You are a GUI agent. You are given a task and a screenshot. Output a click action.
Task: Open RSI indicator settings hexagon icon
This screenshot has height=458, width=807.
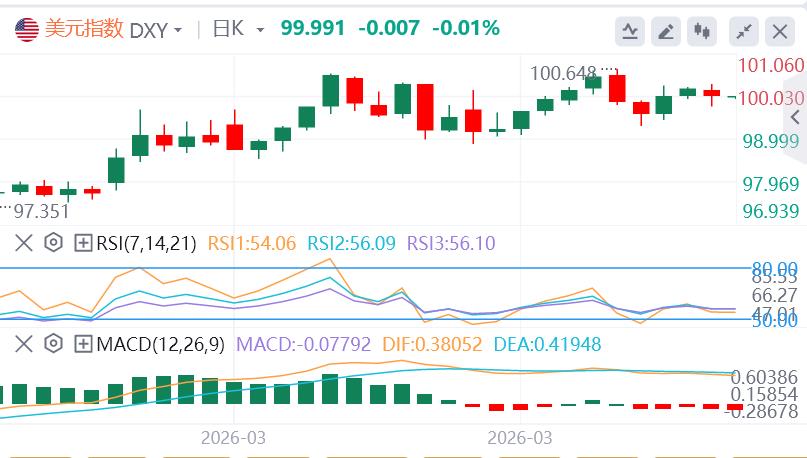click(x=54, y=243)
